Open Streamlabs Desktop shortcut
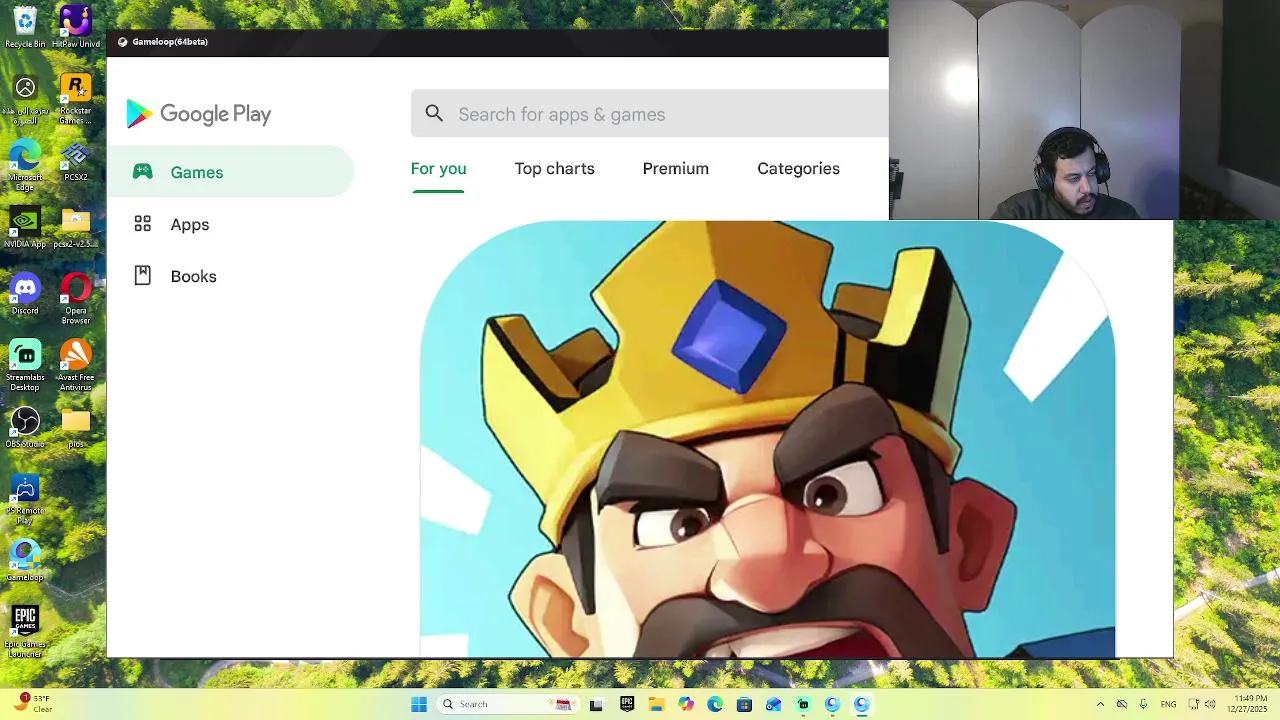This screenshot has width=1280, height=720. pyautogui.click(x=25, y=365)
